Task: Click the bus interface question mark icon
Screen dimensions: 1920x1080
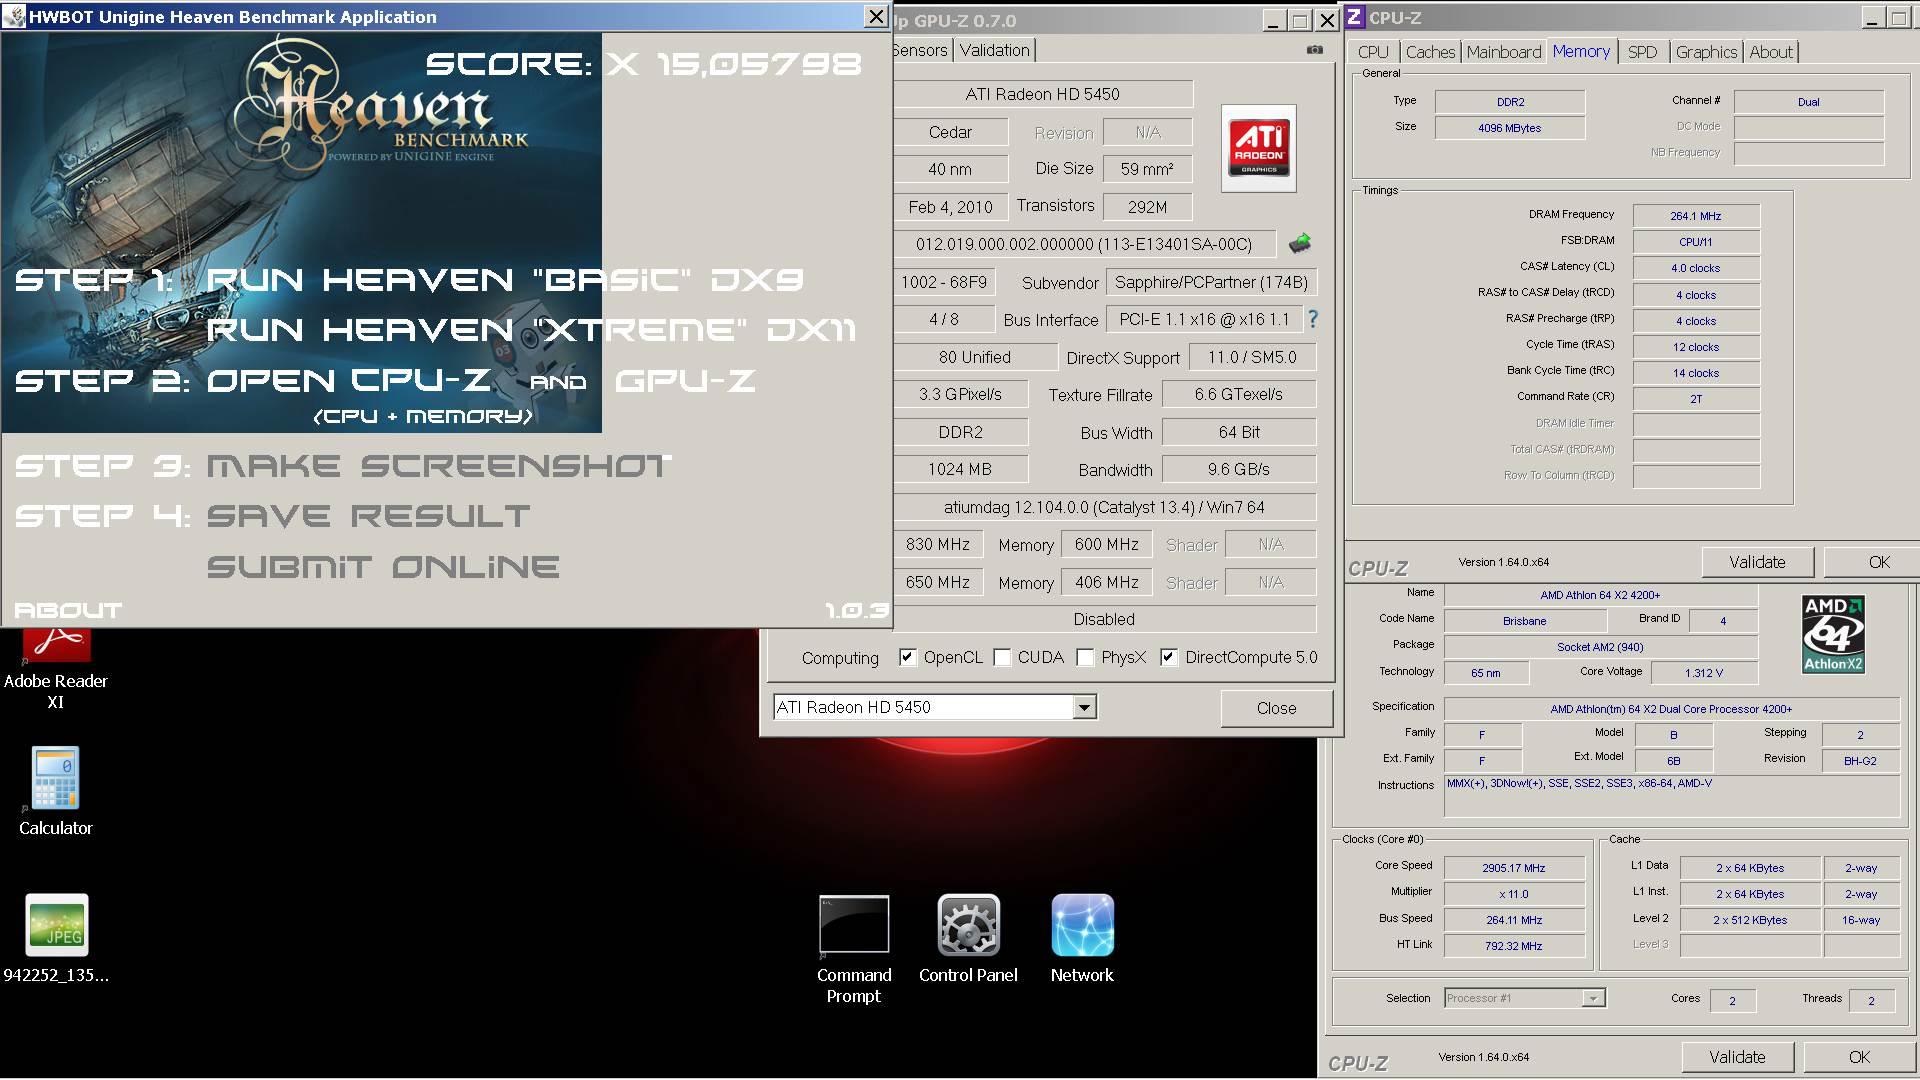Action: pos(1313,319)
